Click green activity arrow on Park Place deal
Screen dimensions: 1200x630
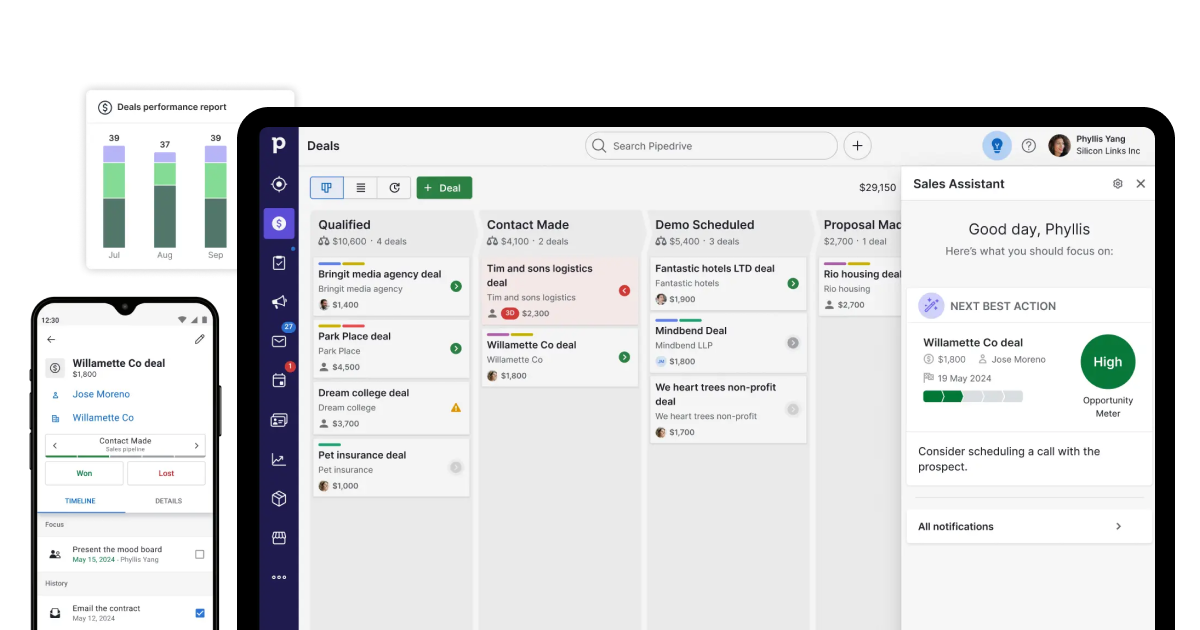tap(456, 349)
